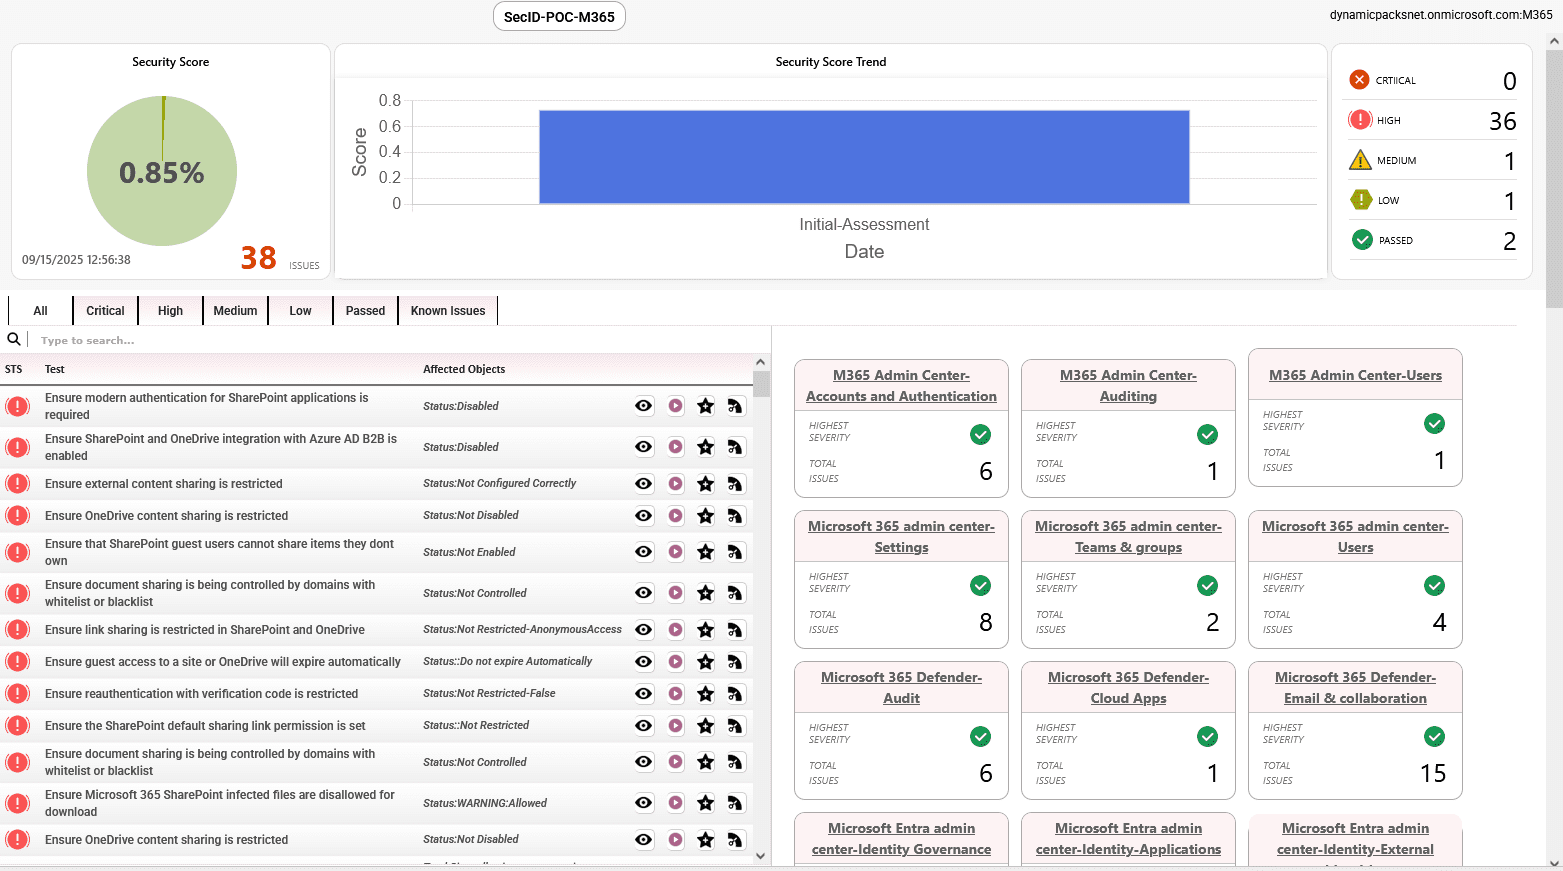Click eye icon for external content sharing restricted test

tap(644, 484)
